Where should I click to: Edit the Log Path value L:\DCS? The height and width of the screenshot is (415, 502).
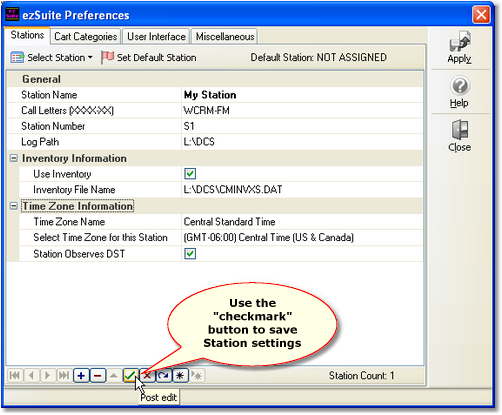pyautogui.click(x=302, y=142)
